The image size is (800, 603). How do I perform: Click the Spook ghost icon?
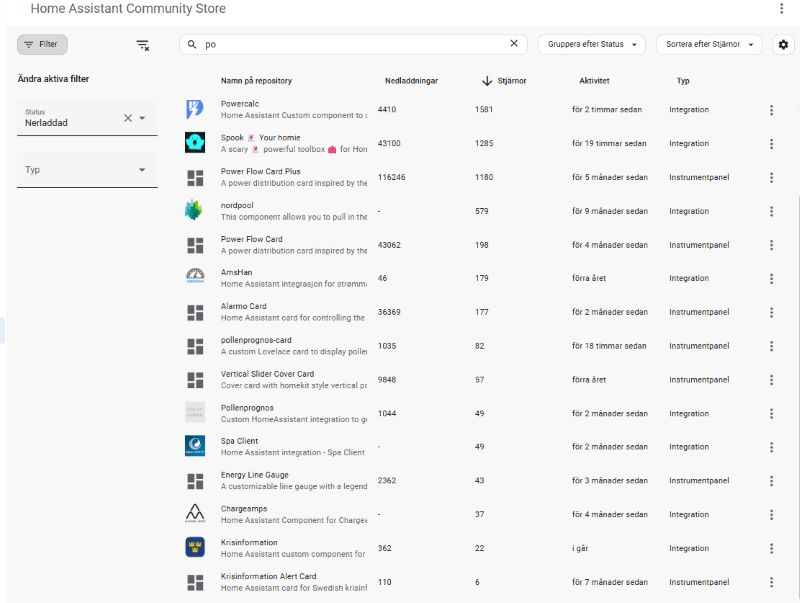[195, 143]
